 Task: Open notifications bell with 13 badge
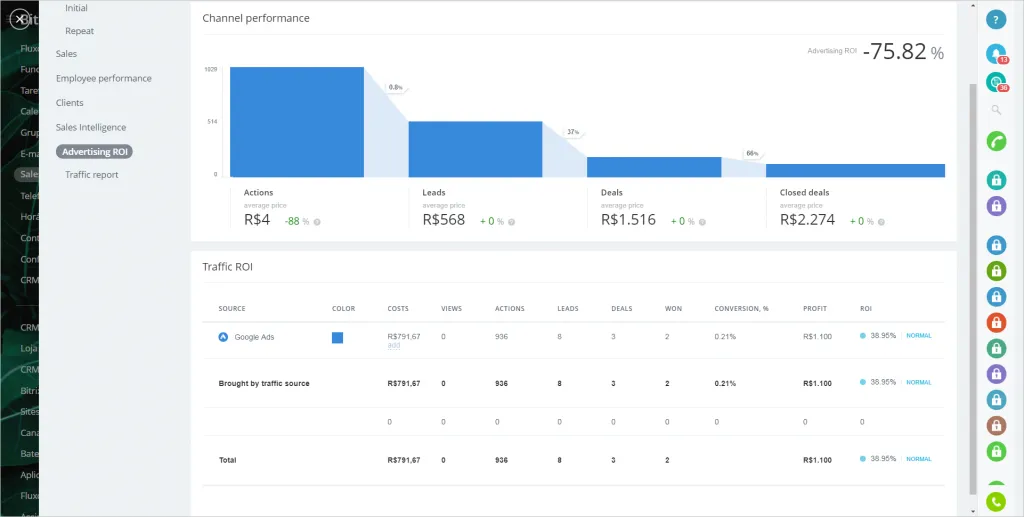click(996, 54)
